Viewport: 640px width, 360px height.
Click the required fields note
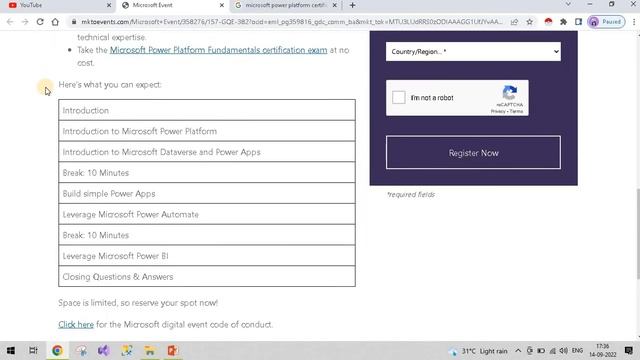point(411,195)
